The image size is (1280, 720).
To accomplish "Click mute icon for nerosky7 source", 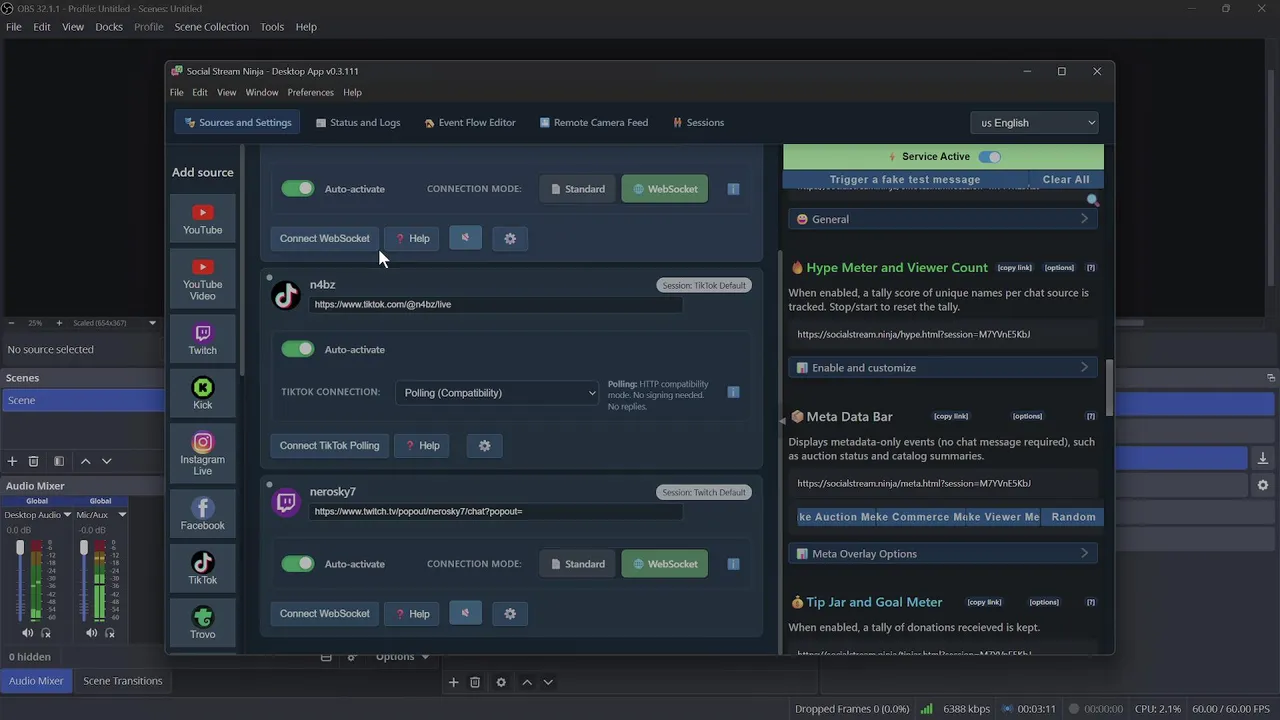I will [465, 613].
